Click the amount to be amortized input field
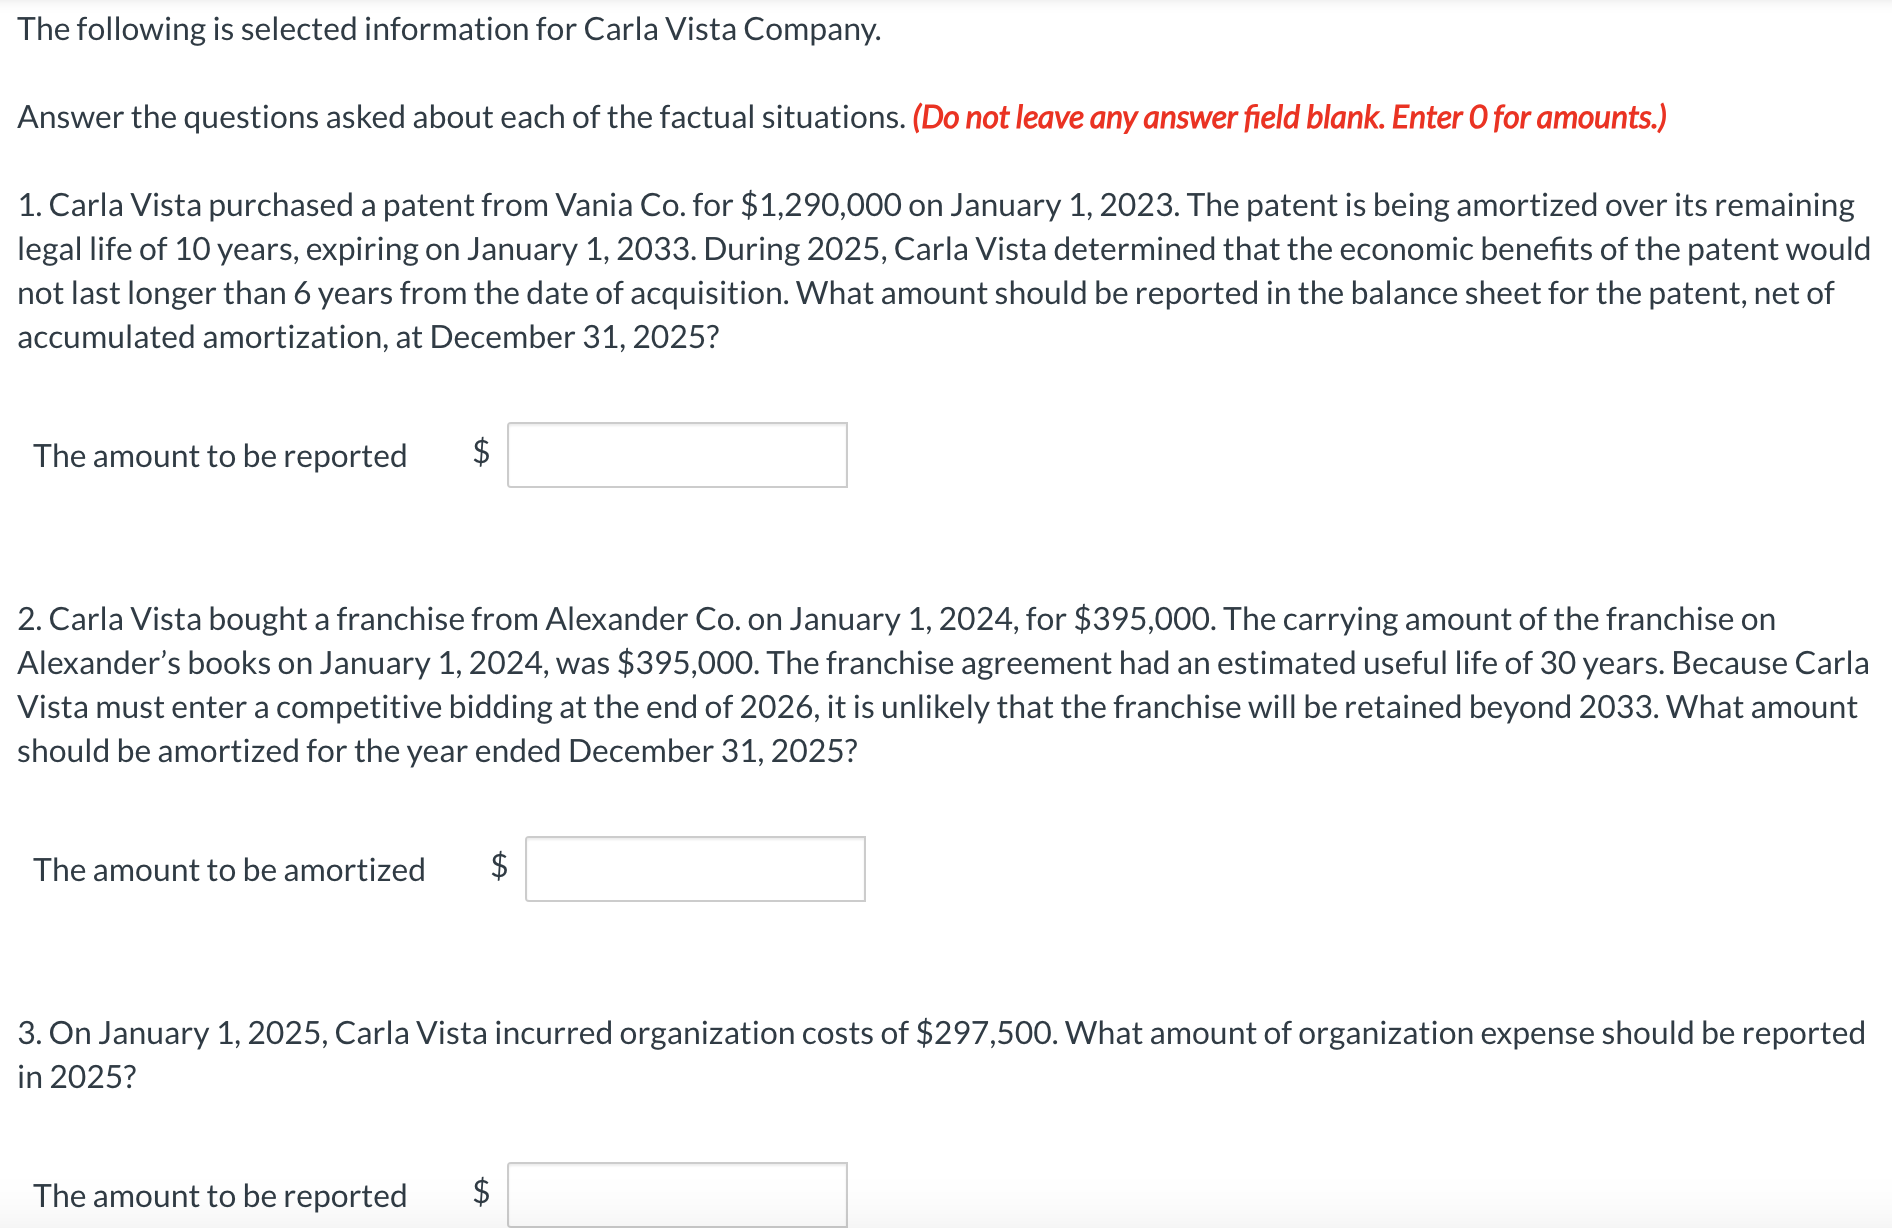The width and height of the screenshot is (1892, 1228). pos(694,869)
